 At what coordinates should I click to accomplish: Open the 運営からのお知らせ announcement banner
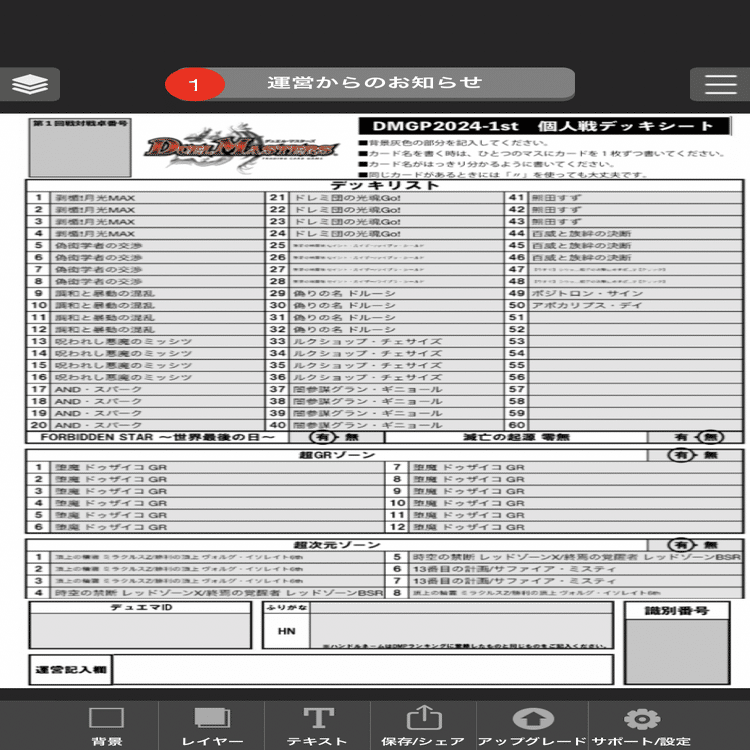[x=374, y=83]
